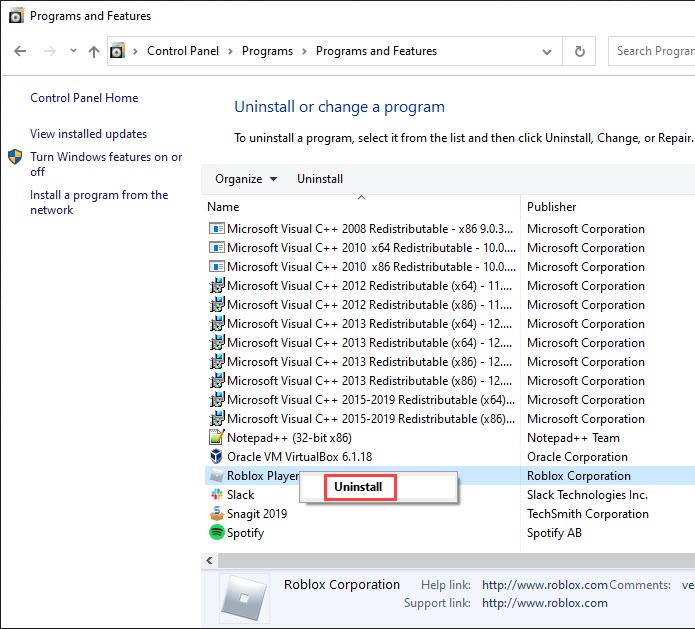Select Microsoft Visual C++ 2008 Redistributable row

(370, 229)
